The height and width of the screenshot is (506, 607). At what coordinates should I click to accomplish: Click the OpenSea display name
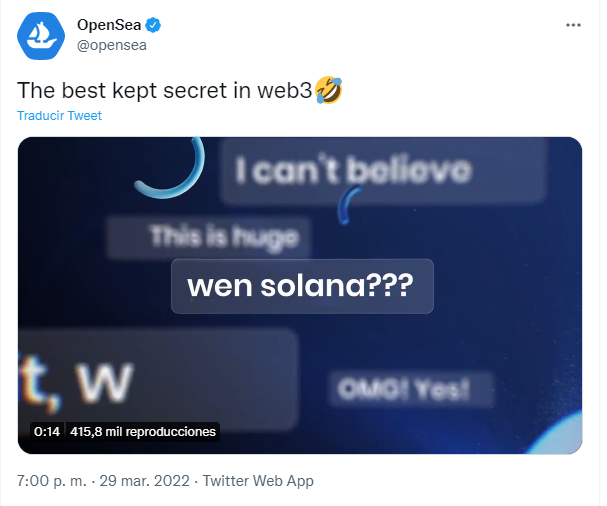(x=109, y=25)
